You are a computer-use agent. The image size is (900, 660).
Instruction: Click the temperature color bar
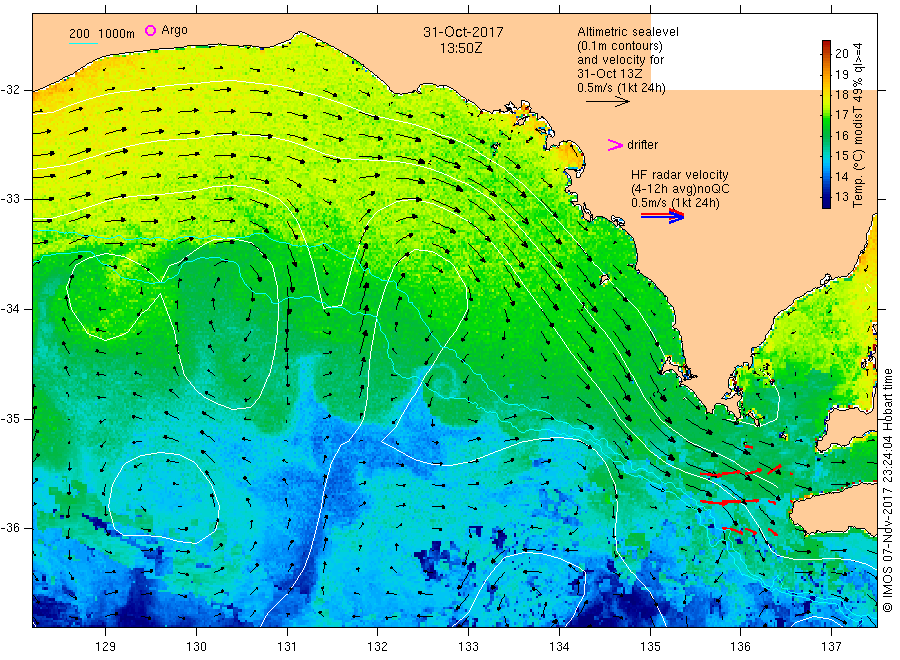pyautogui.click(x=826, y=124)
